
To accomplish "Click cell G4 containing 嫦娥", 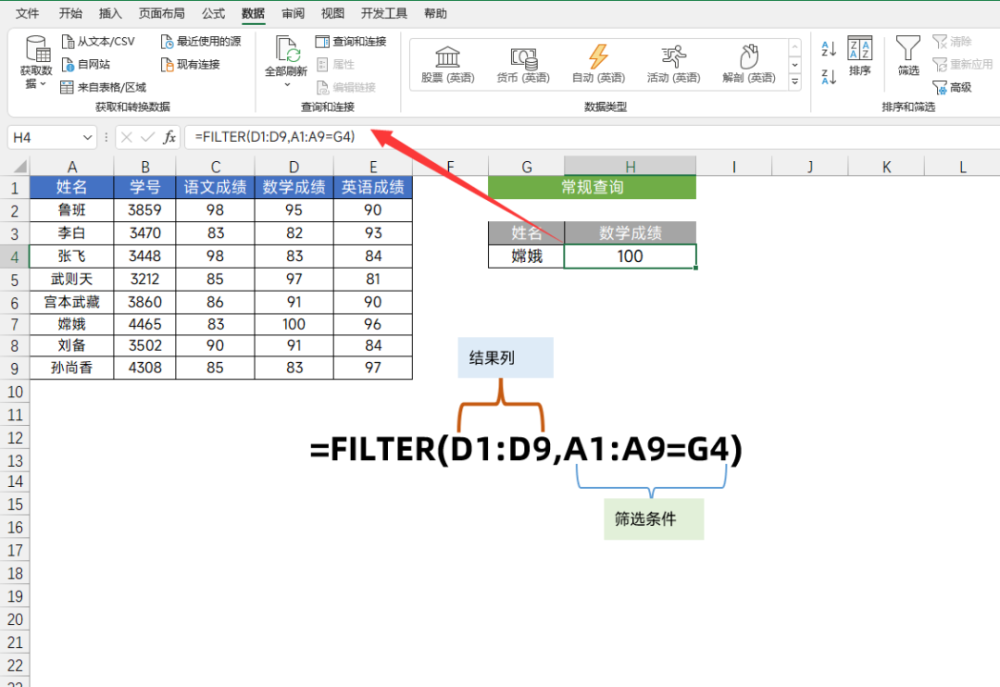I will [x=527, y=256].
